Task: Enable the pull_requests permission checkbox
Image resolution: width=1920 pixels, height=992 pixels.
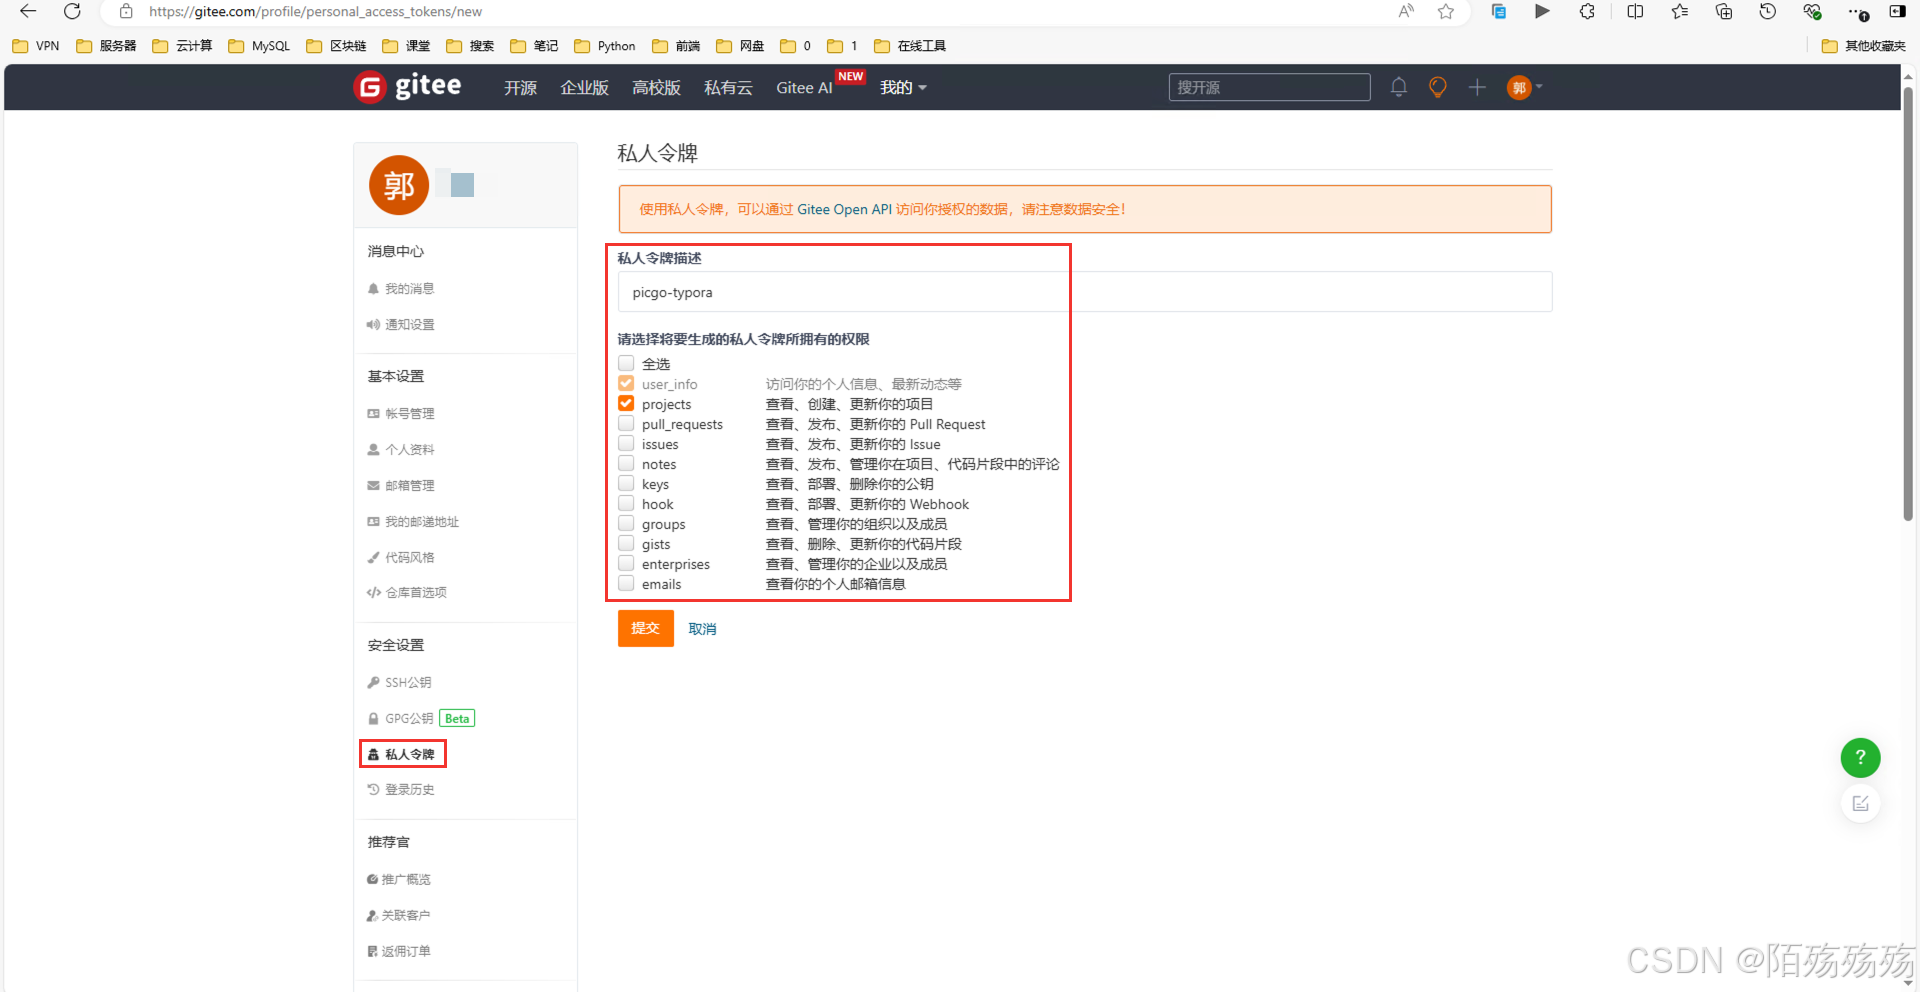Action: coord(626,423)
